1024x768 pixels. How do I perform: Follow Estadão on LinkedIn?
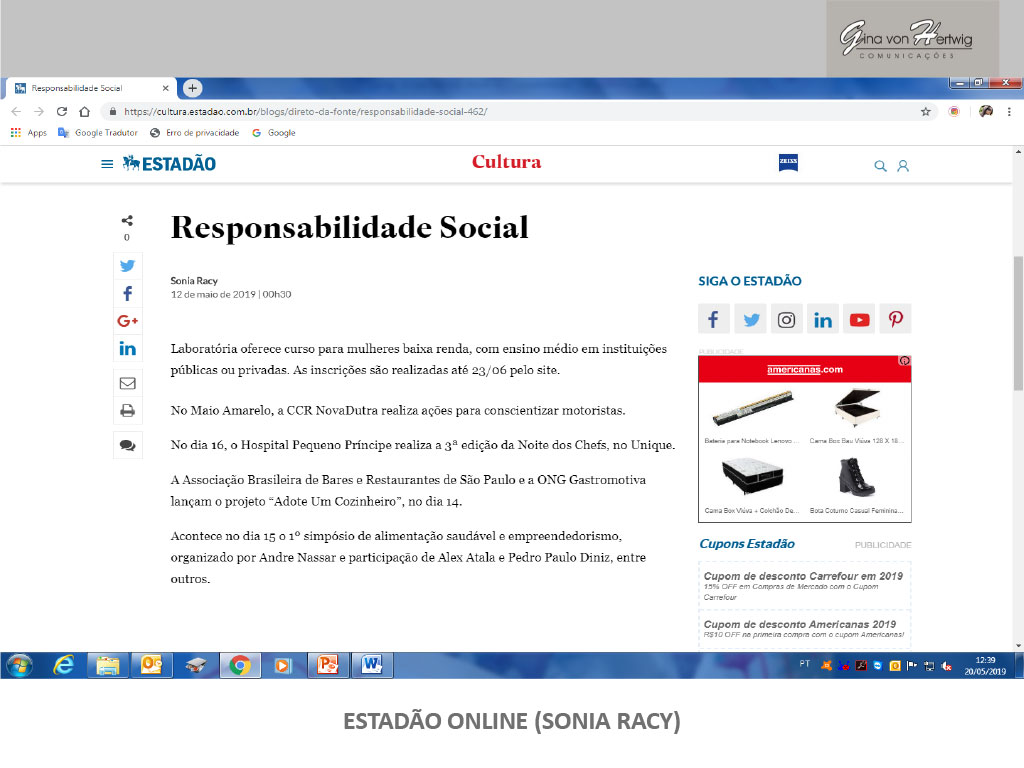(x=823, y=319)
